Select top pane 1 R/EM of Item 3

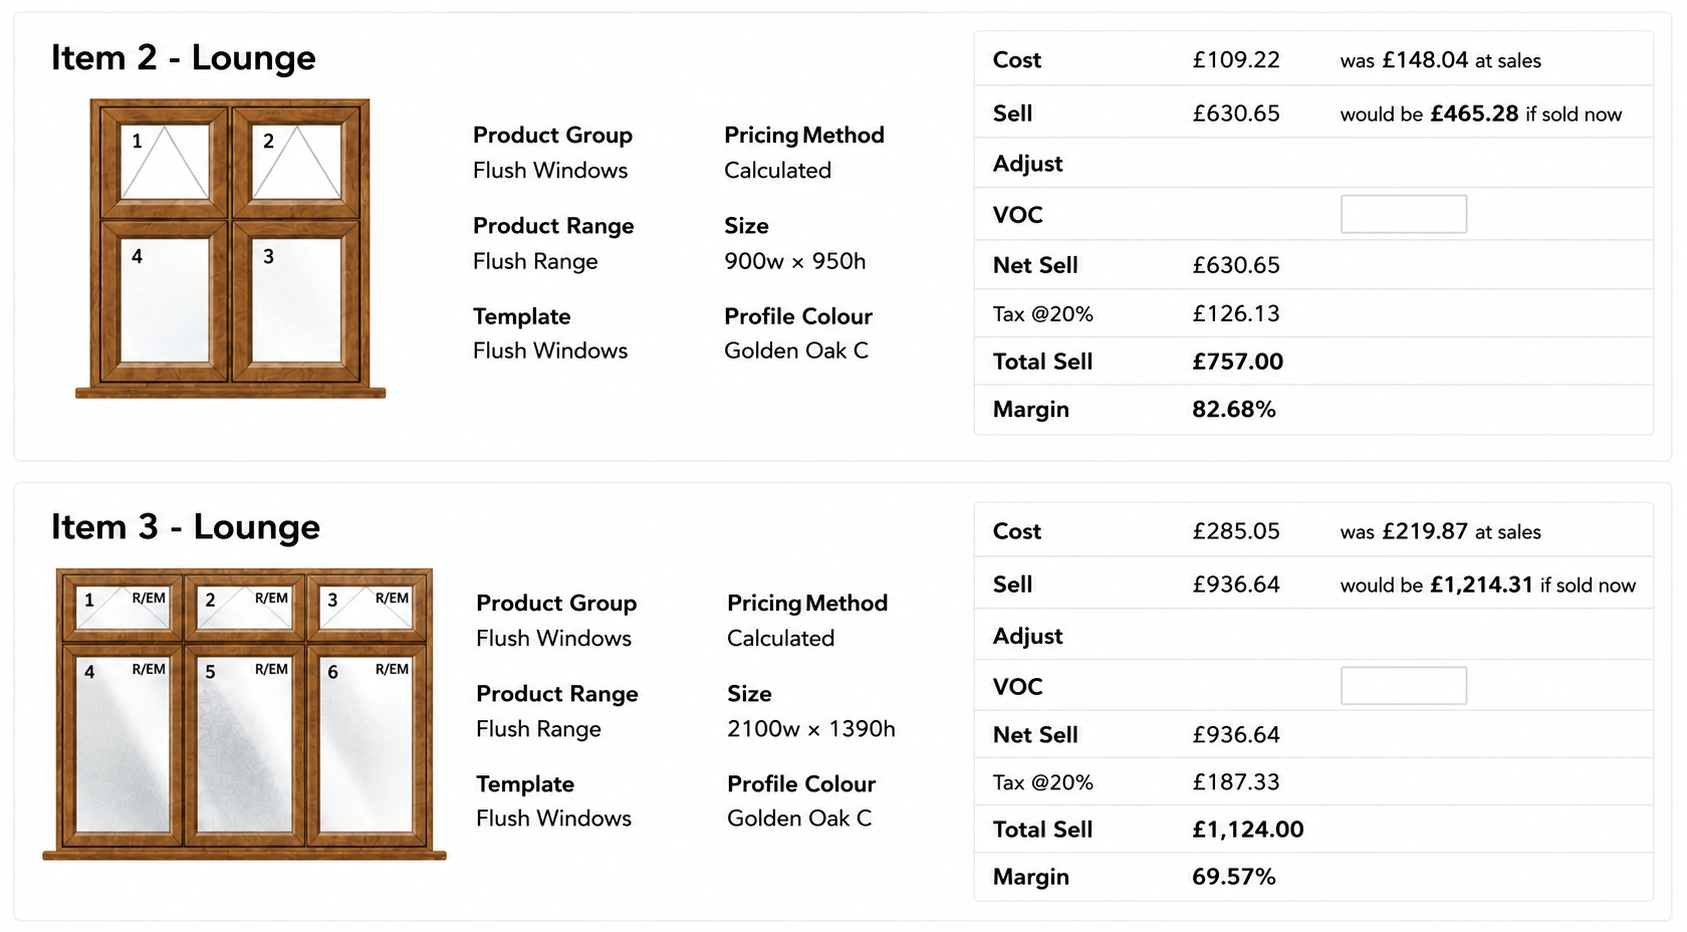click(x=122, y=608)
